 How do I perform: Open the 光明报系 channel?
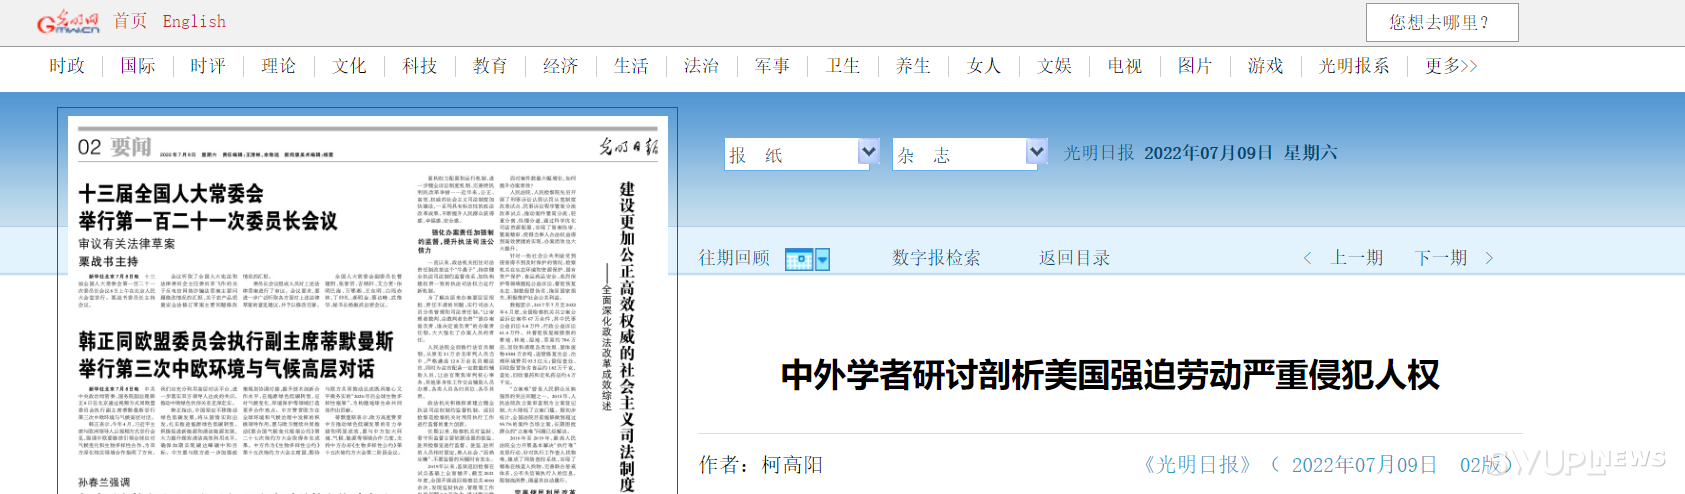(1354, 66)
